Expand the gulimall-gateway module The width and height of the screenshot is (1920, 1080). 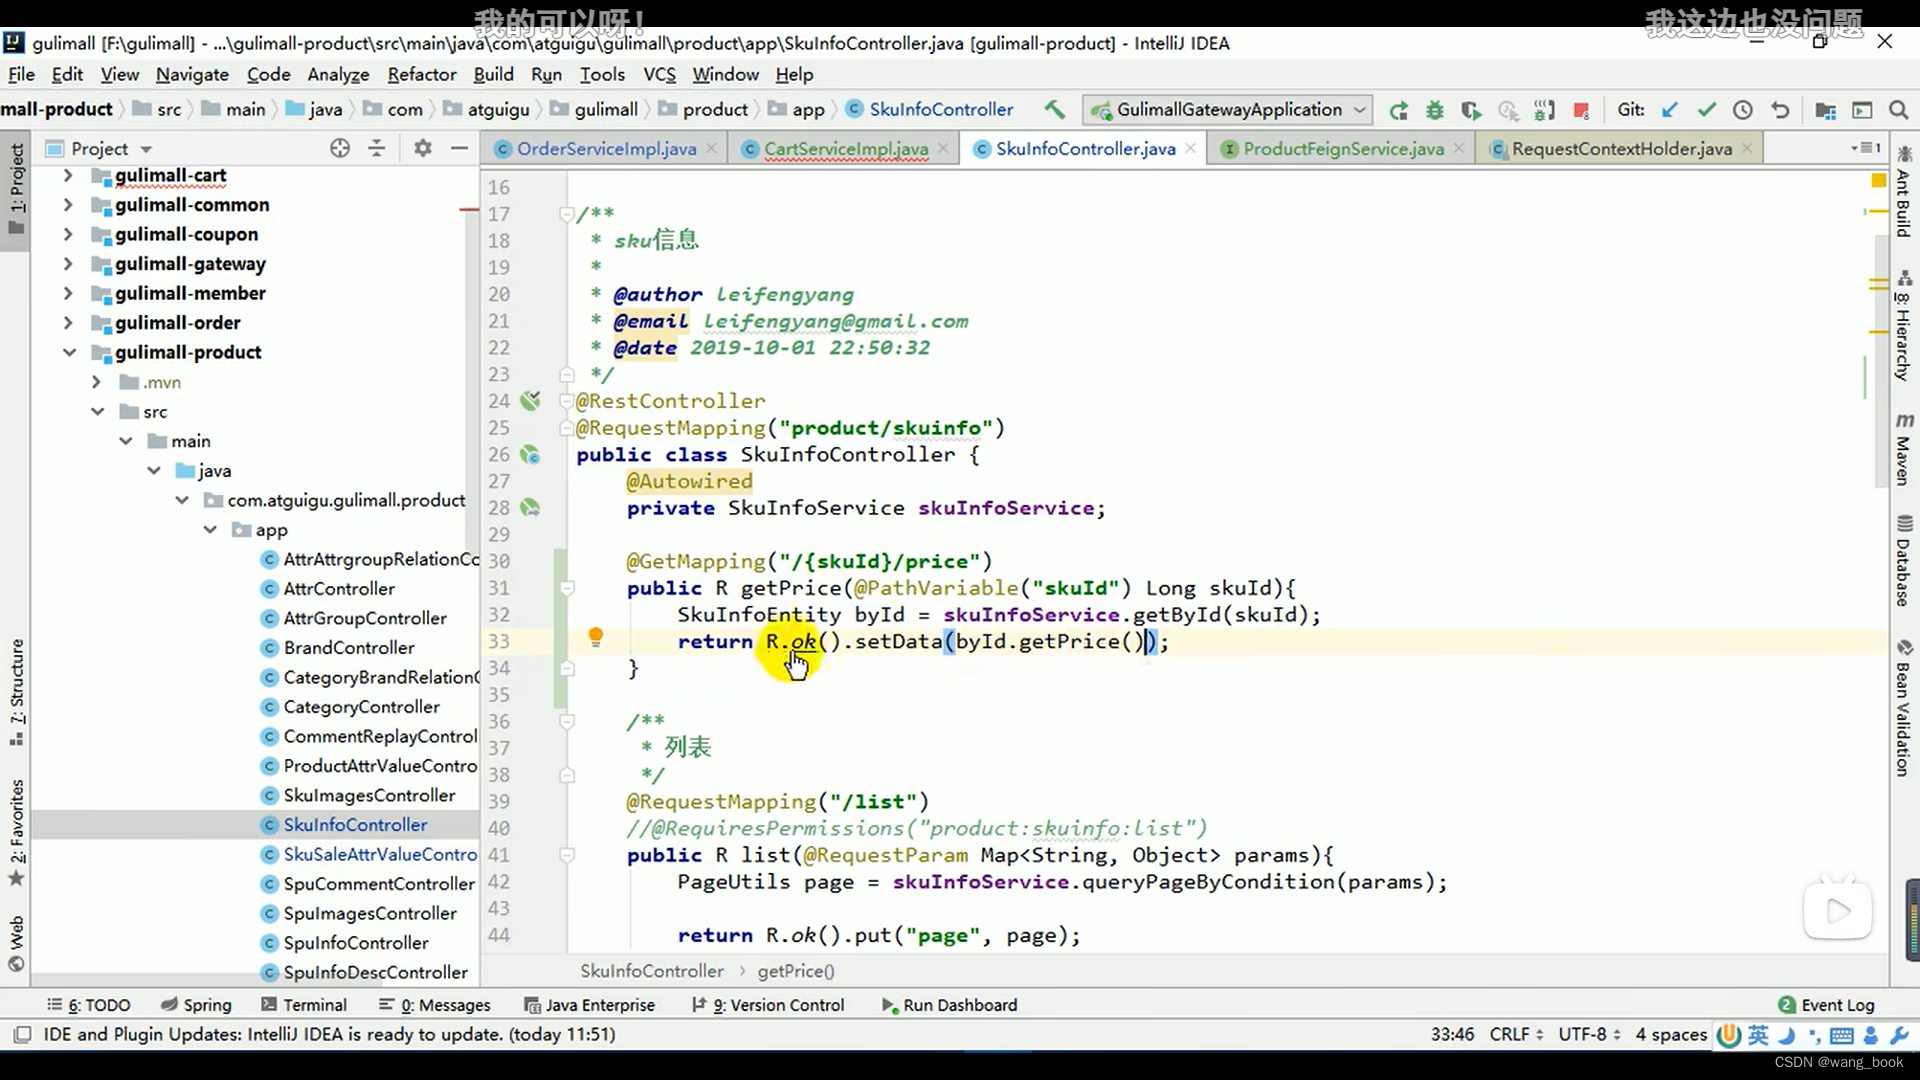pos(68,264)
